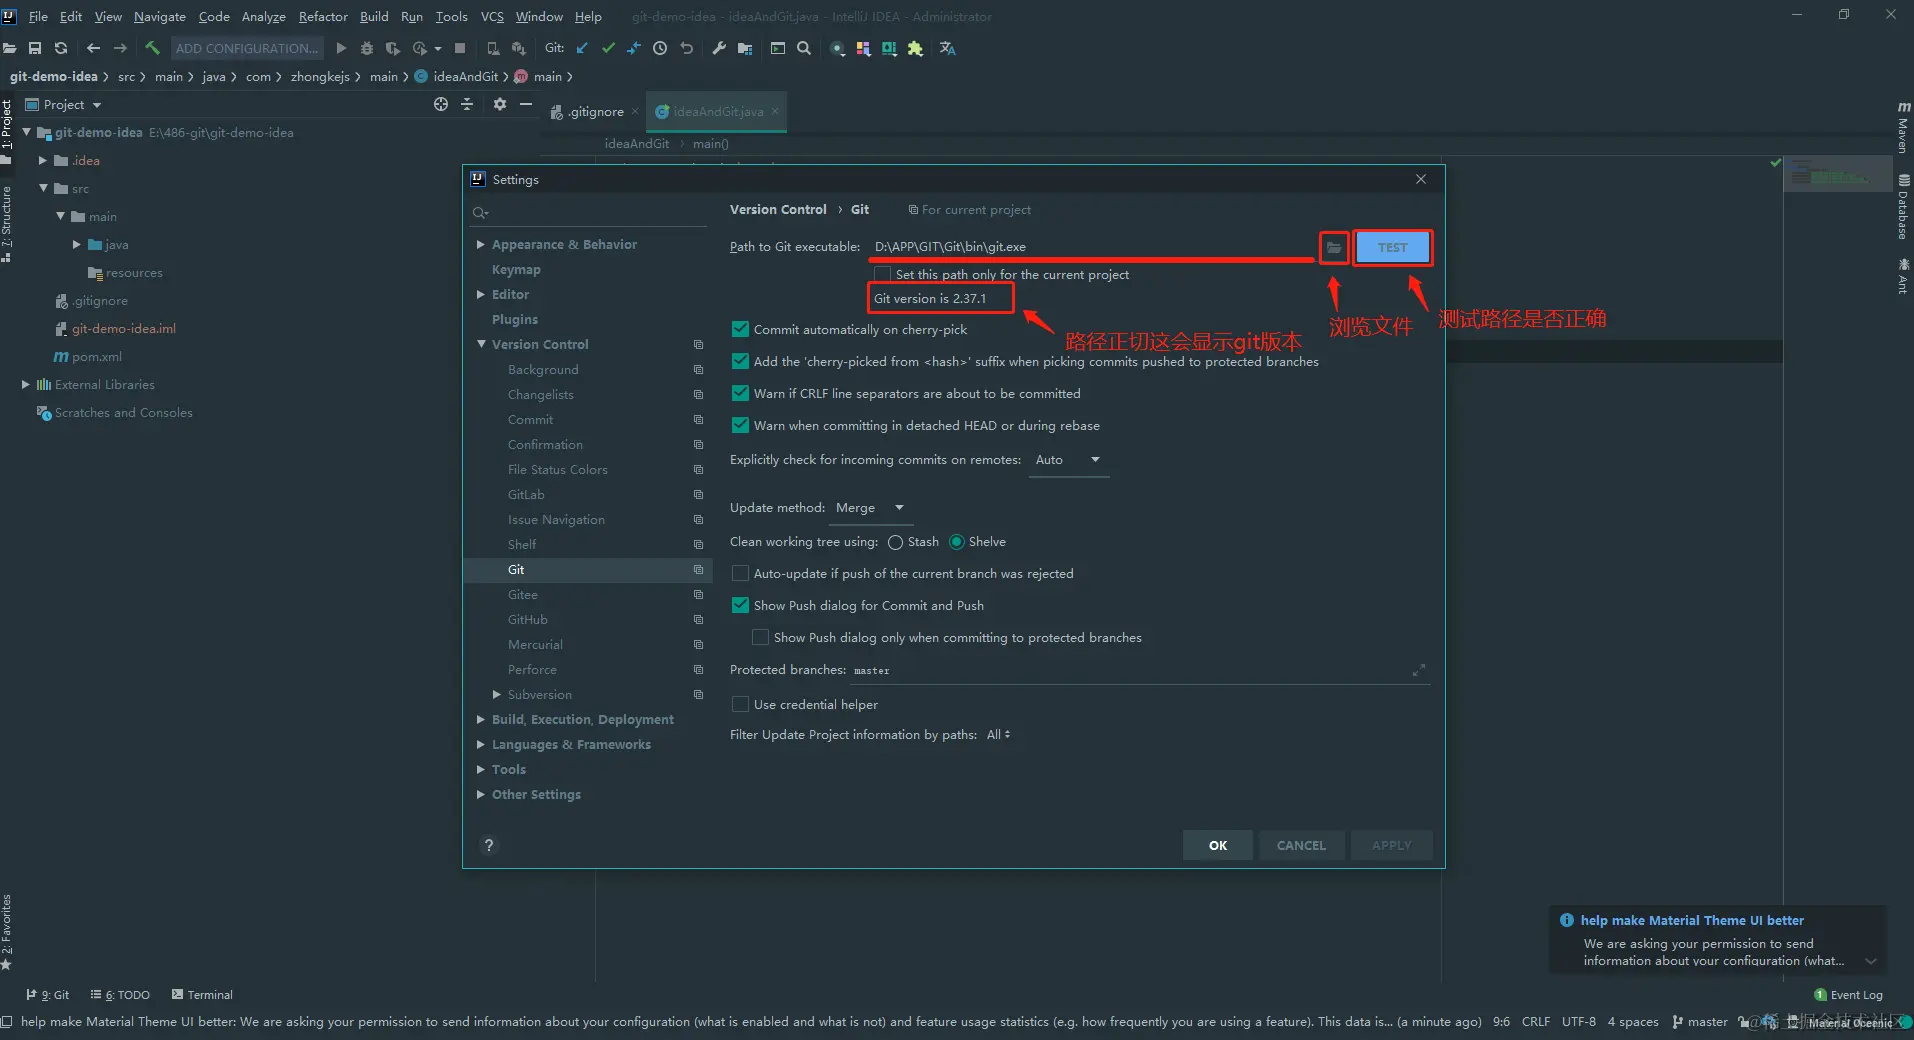The image size is (1914, 1040).
Task: Open the Event Log tool window
Action: pyautogui.click(x=1848, y=995)
